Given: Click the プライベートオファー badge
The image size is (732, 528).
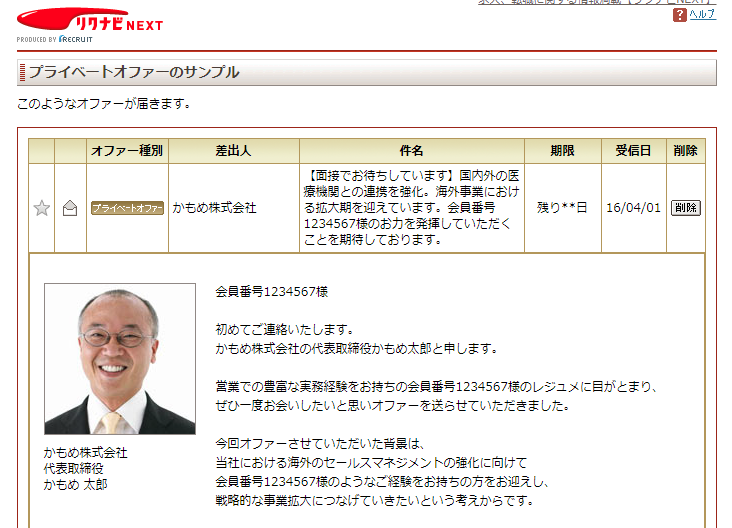Looking at the screenshot, I should pyautogui.click(x=127, y=208).
